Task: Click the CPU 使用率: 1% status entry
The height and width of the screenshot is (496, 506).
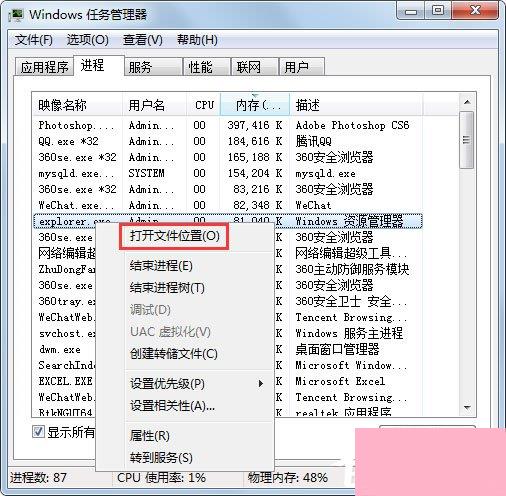Action: 161,478
